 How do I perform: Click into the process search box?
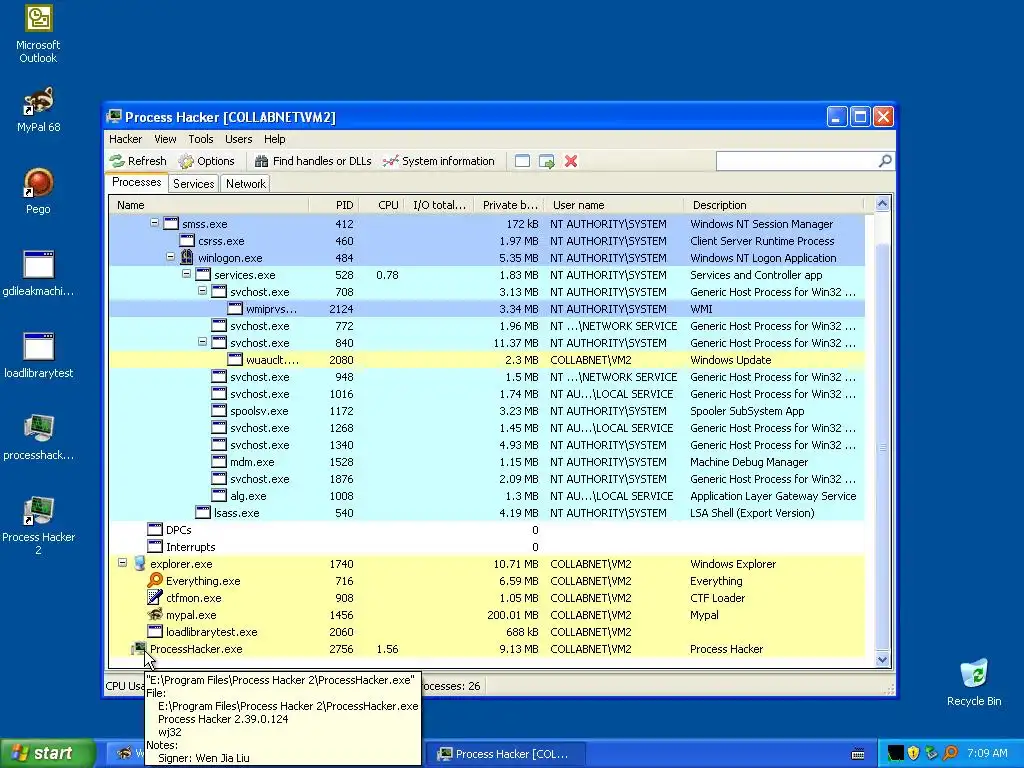click(x=797, y=161)
